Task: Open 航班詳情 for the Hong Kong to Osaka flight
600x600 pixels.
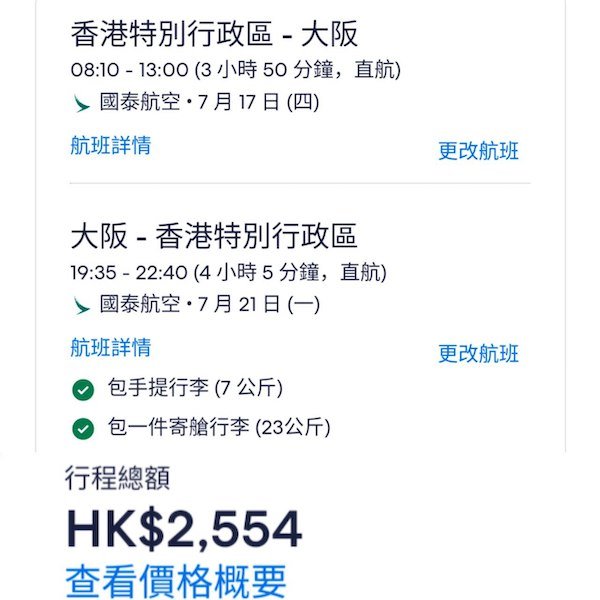Action: coord(111,145)
